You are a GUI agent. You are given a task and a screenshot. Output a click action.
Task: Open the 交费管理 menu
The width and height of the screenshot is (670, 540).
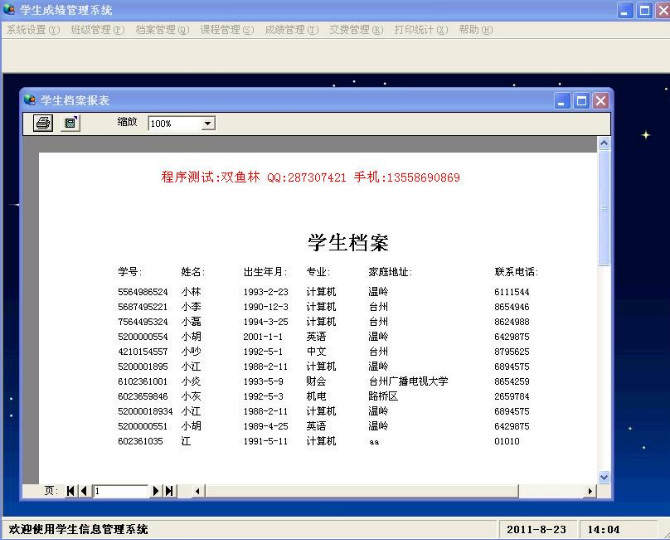356,29
